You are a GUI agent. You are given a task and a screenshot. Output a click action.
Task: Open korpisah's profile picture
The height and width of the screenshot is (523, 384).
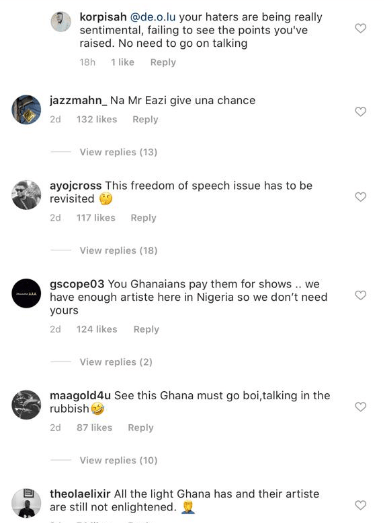pos(61,22)
